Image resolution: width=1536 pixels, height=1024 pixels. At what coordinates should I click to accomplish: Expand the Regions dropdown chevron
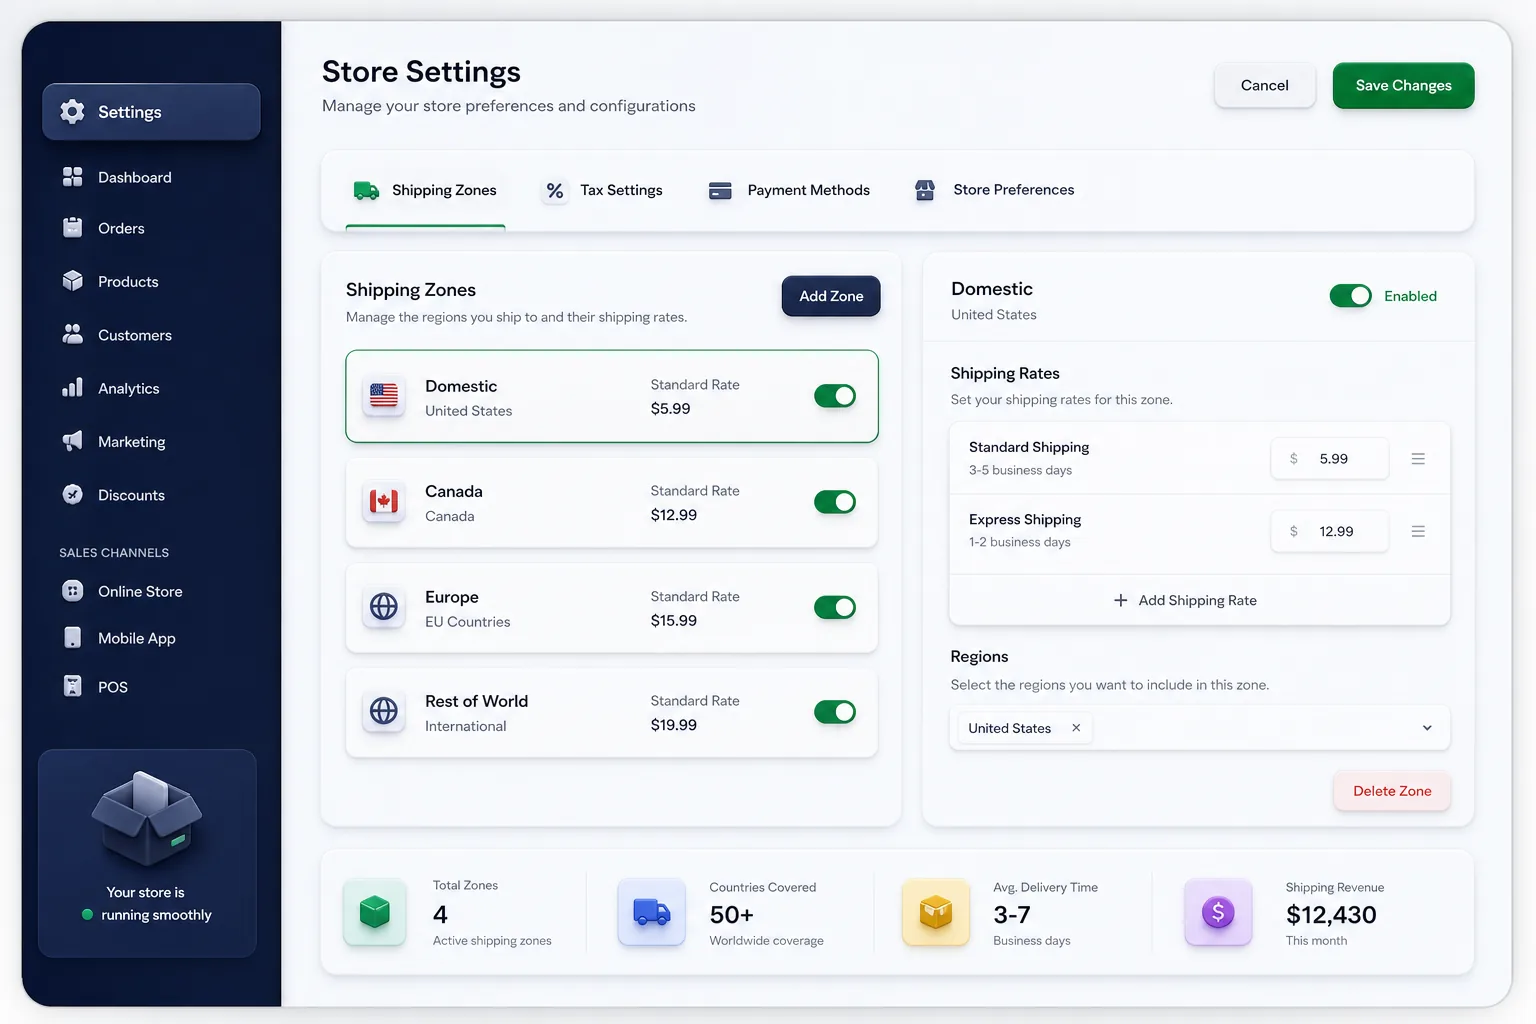coord(1427,728)
